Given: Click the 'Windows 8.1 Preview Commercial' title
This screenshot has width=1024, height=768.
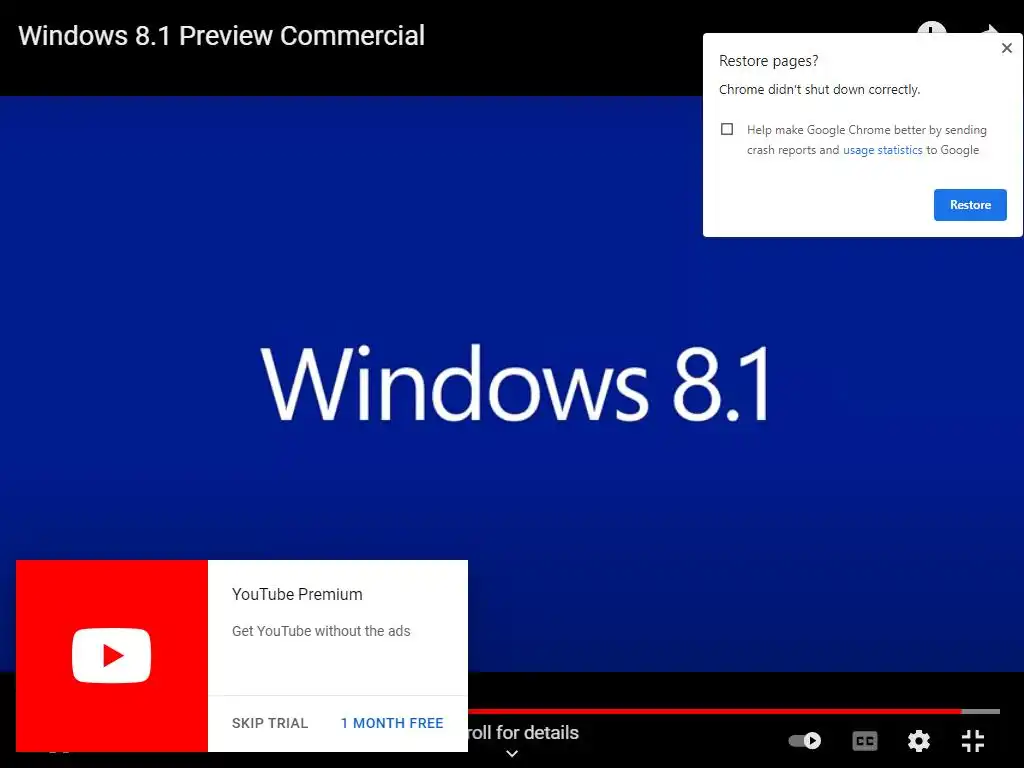Looking at the screenshot, I should pos(221,36).
